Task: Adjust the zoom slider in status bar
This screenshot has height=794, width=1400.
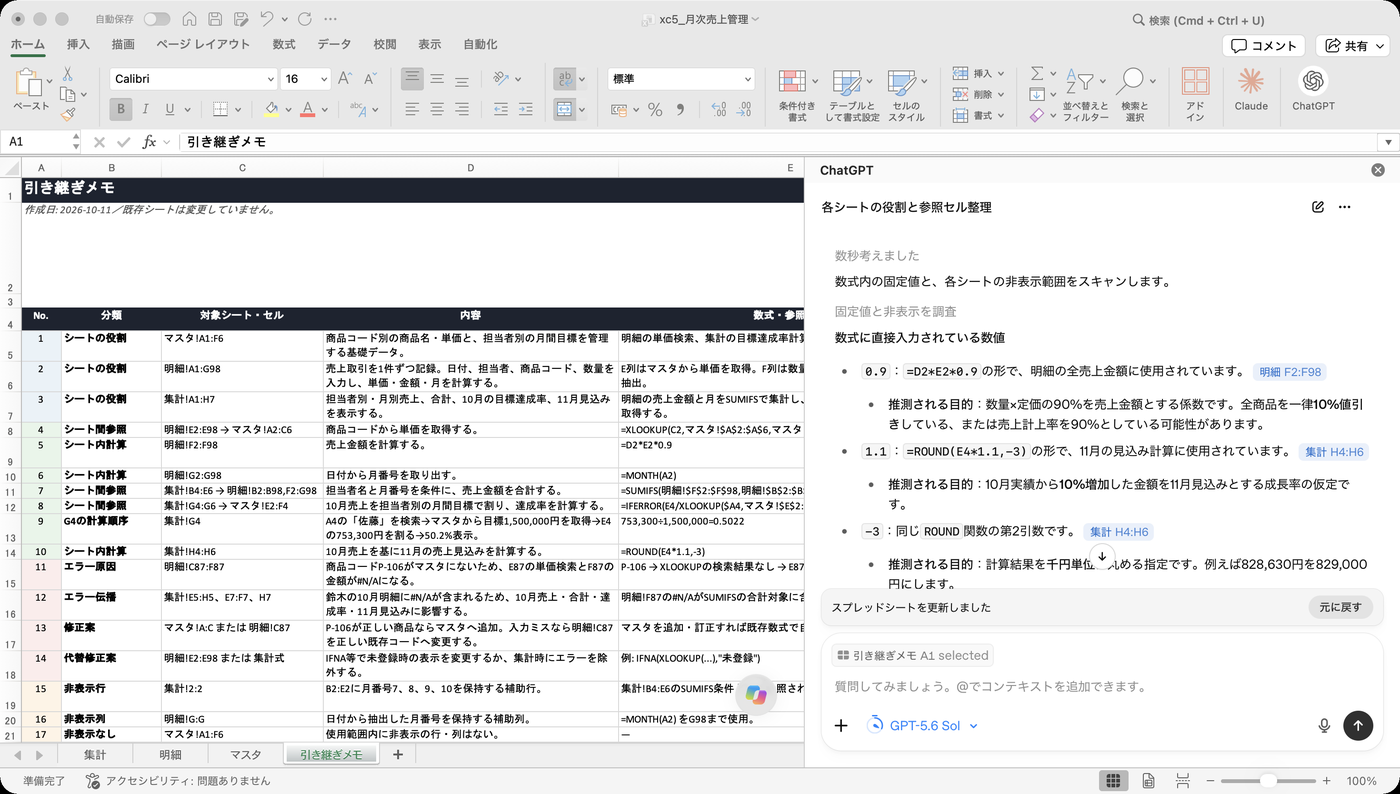Action: [1268, 781]
